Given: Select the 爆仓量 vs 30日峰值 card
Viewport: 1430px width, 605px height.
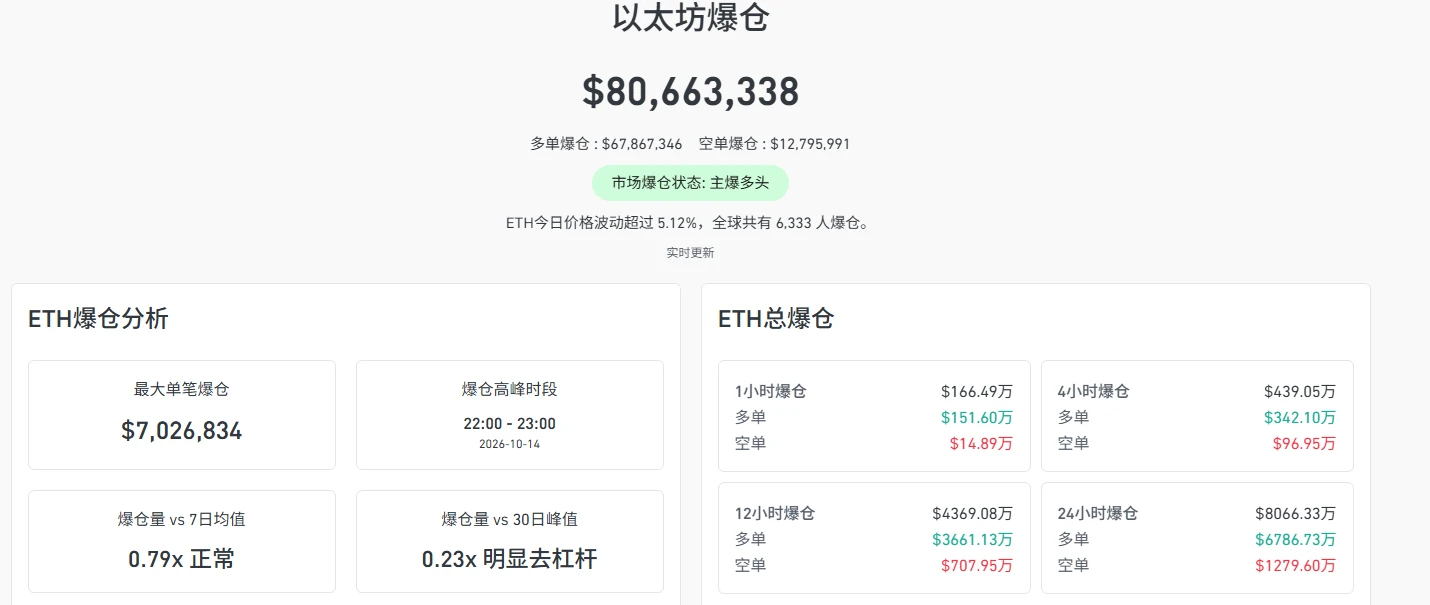Looking at the screenshot, I should [x=510, y=541].
